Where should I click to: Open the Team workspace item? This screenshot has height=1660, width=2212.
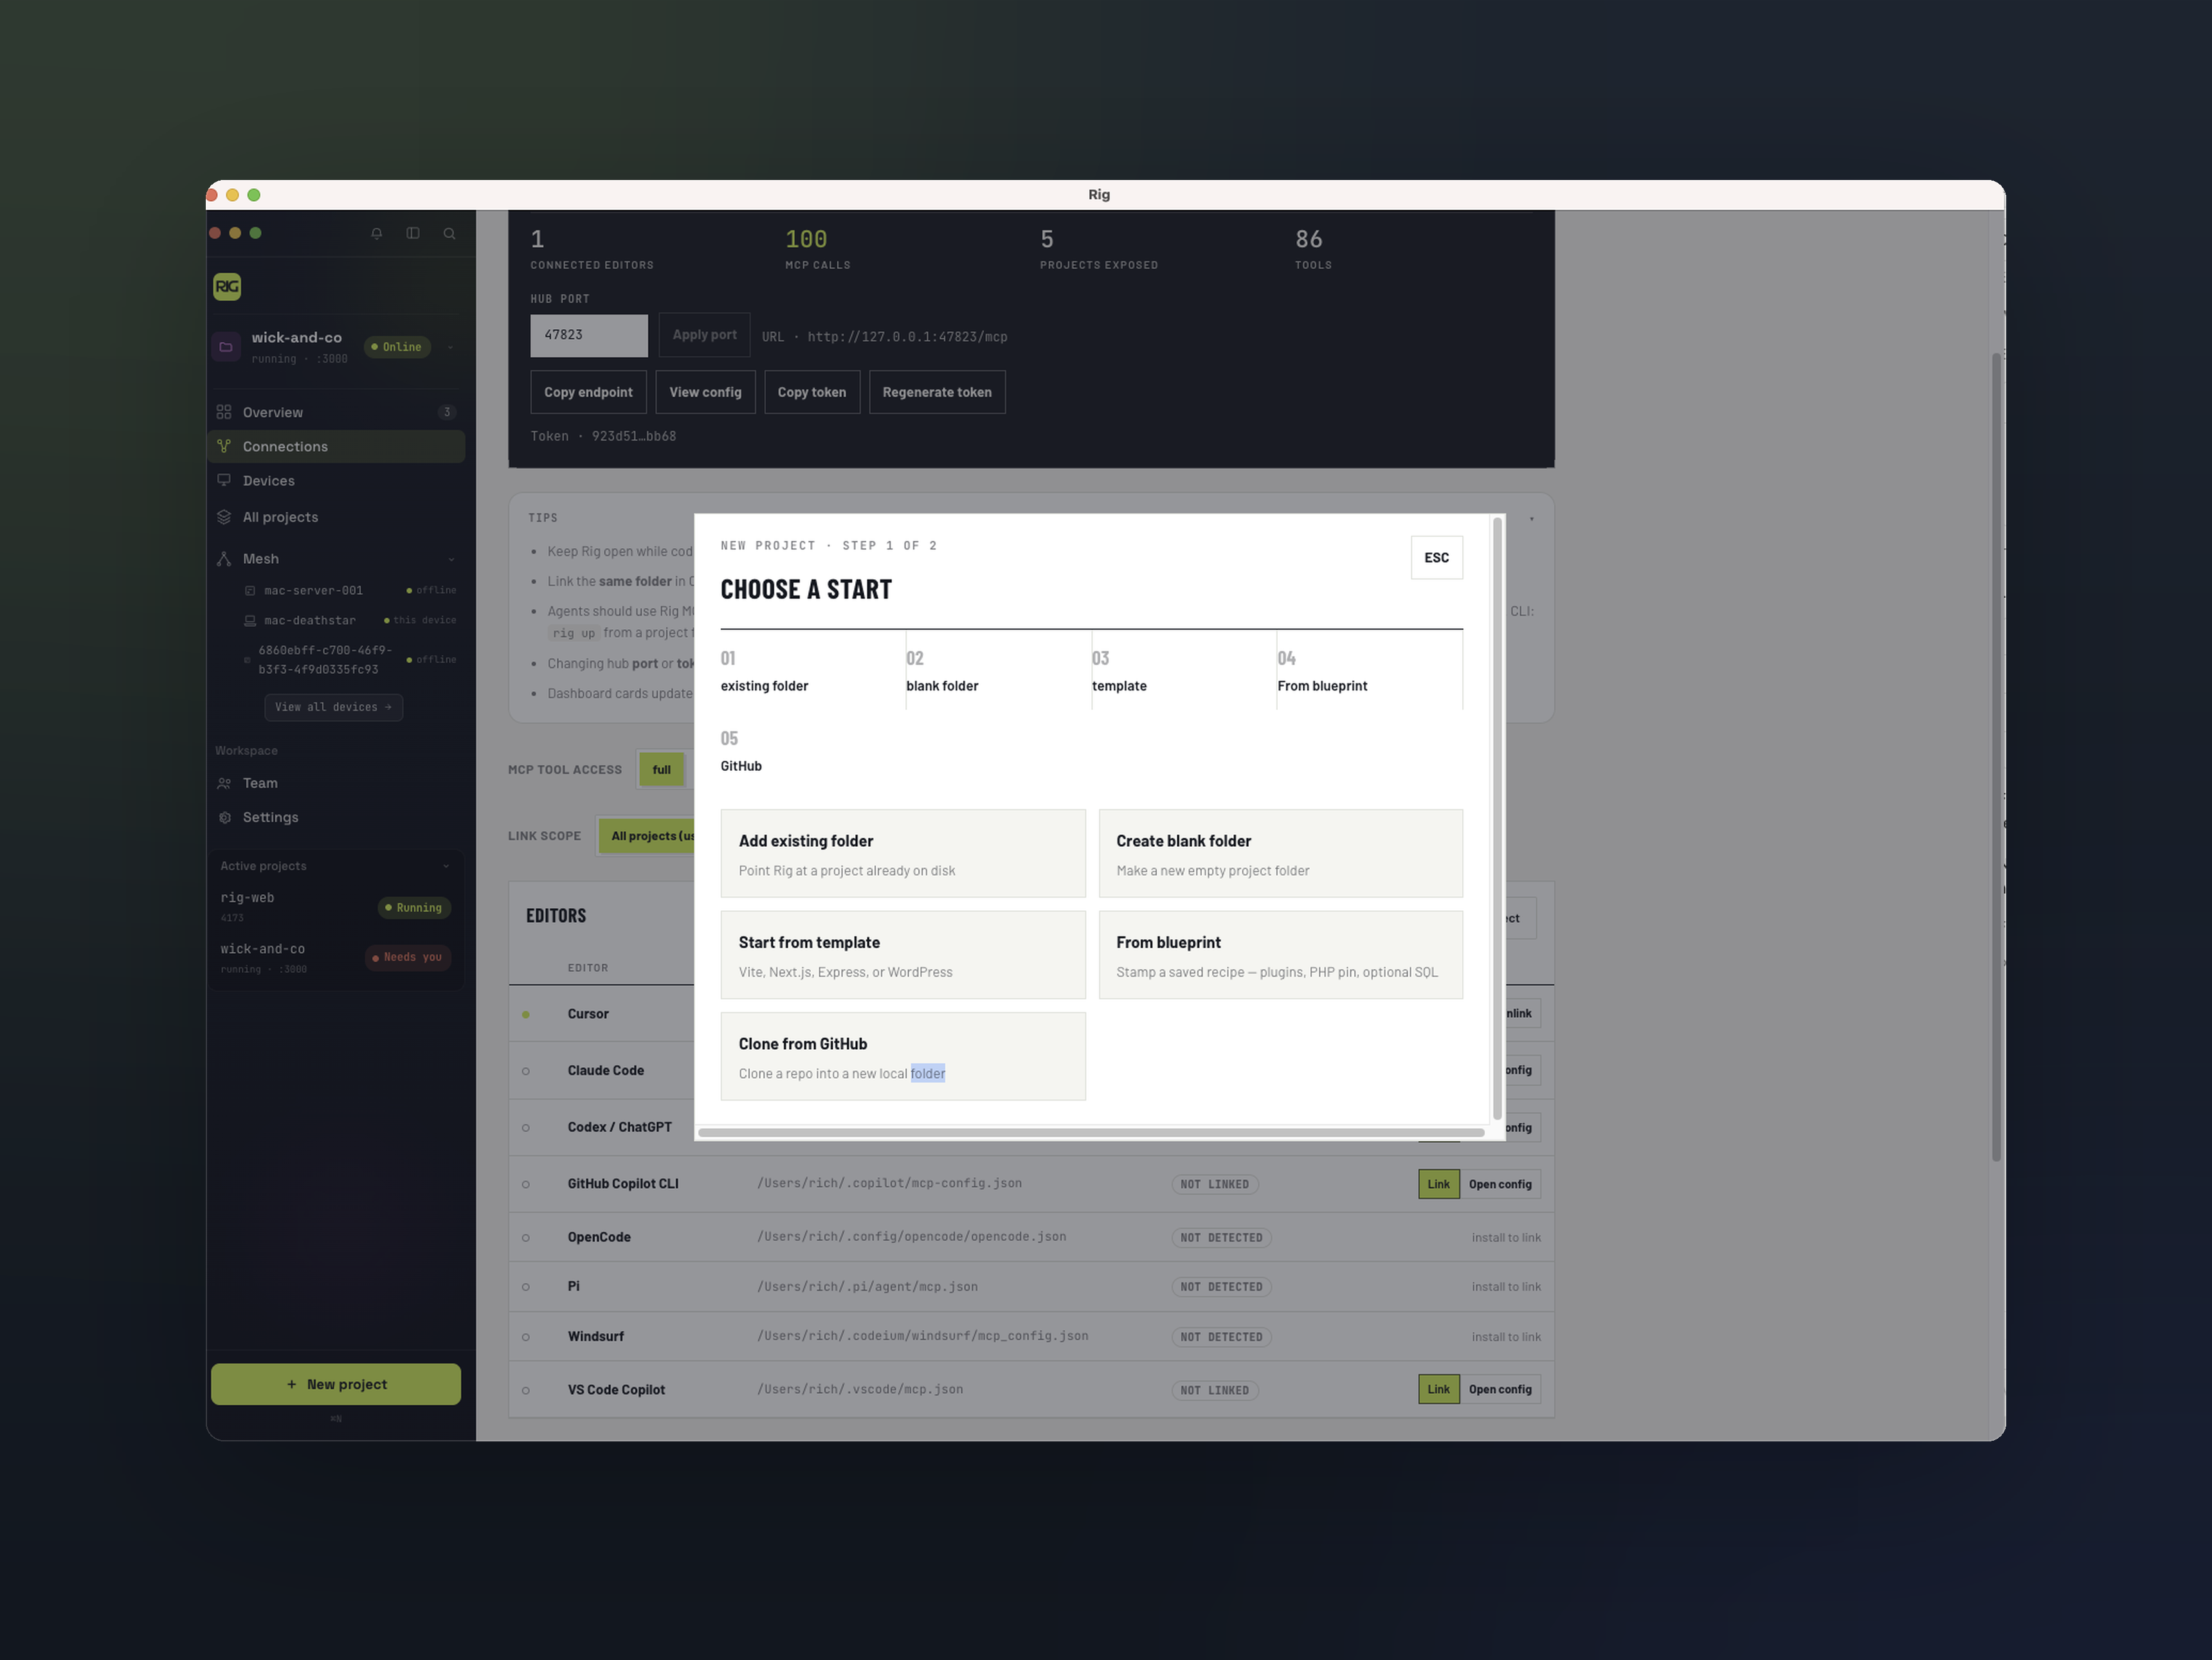336,783
